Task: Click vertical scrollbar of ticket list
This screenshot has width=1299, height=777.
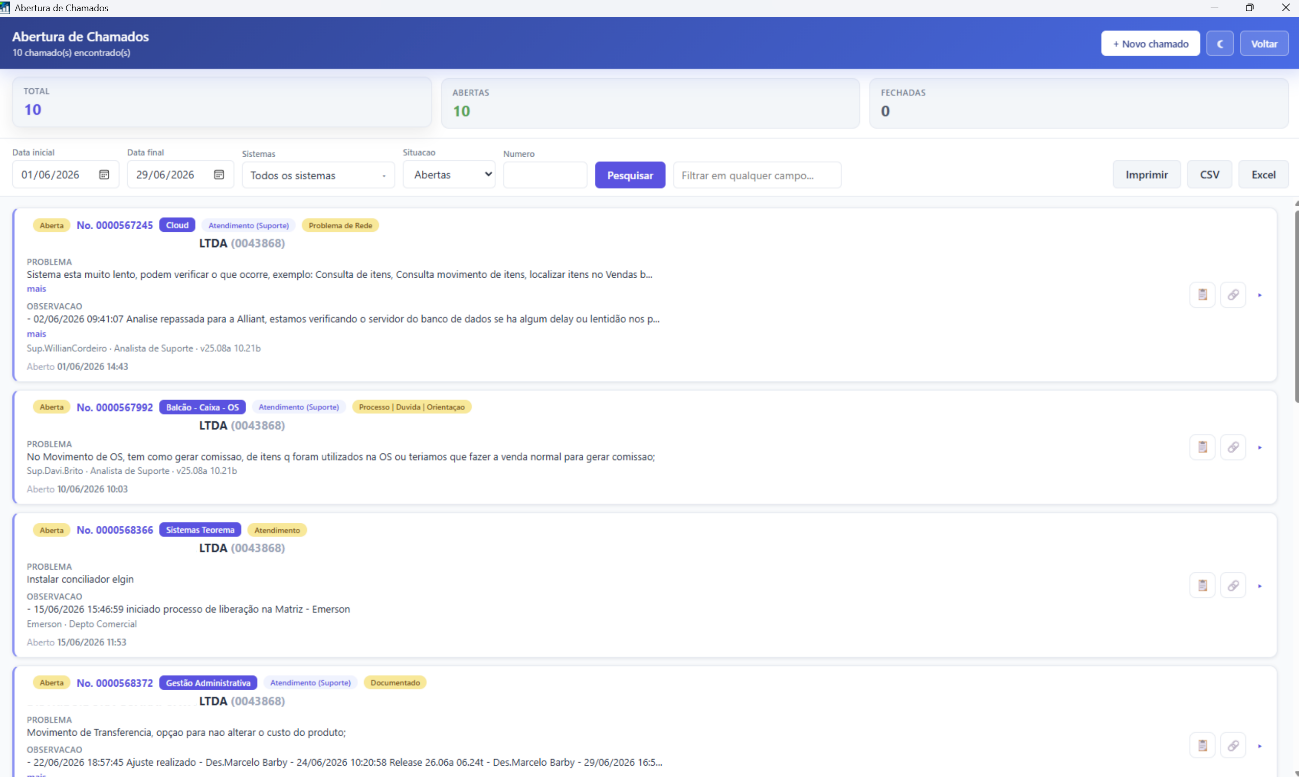Action: [1295, 305]
